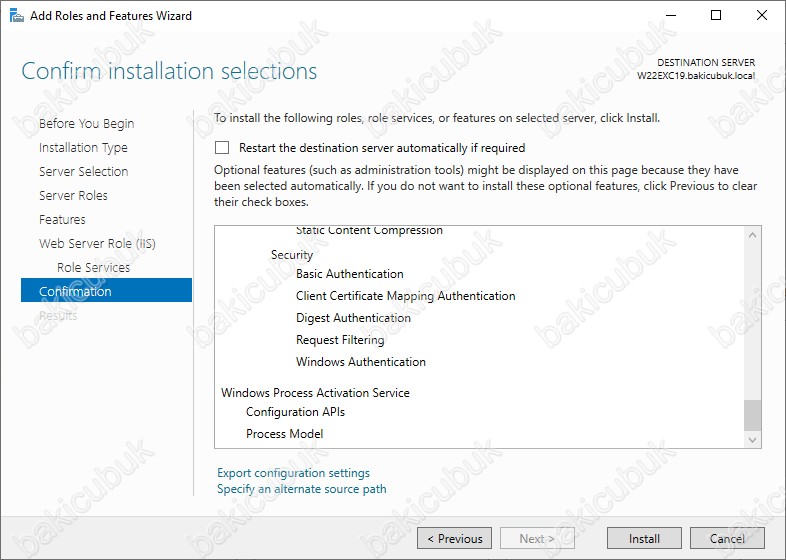Select Windows Process Activation Service entry
Screen dimensions: 786x560
[x=315, y=393]
